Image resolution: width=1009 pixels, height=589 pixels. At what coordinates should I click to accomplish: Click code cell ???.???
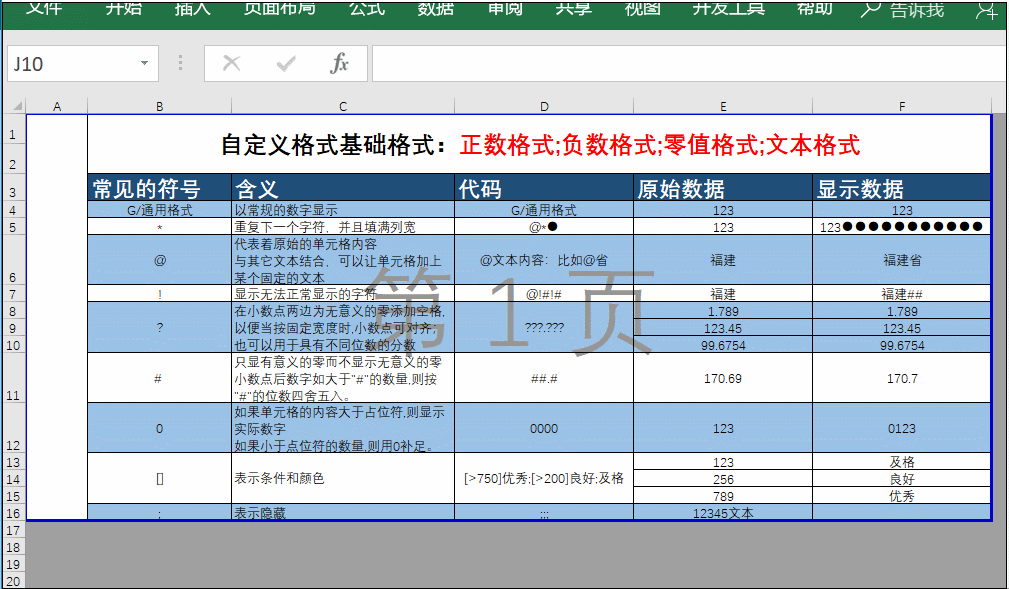(544, 328)
